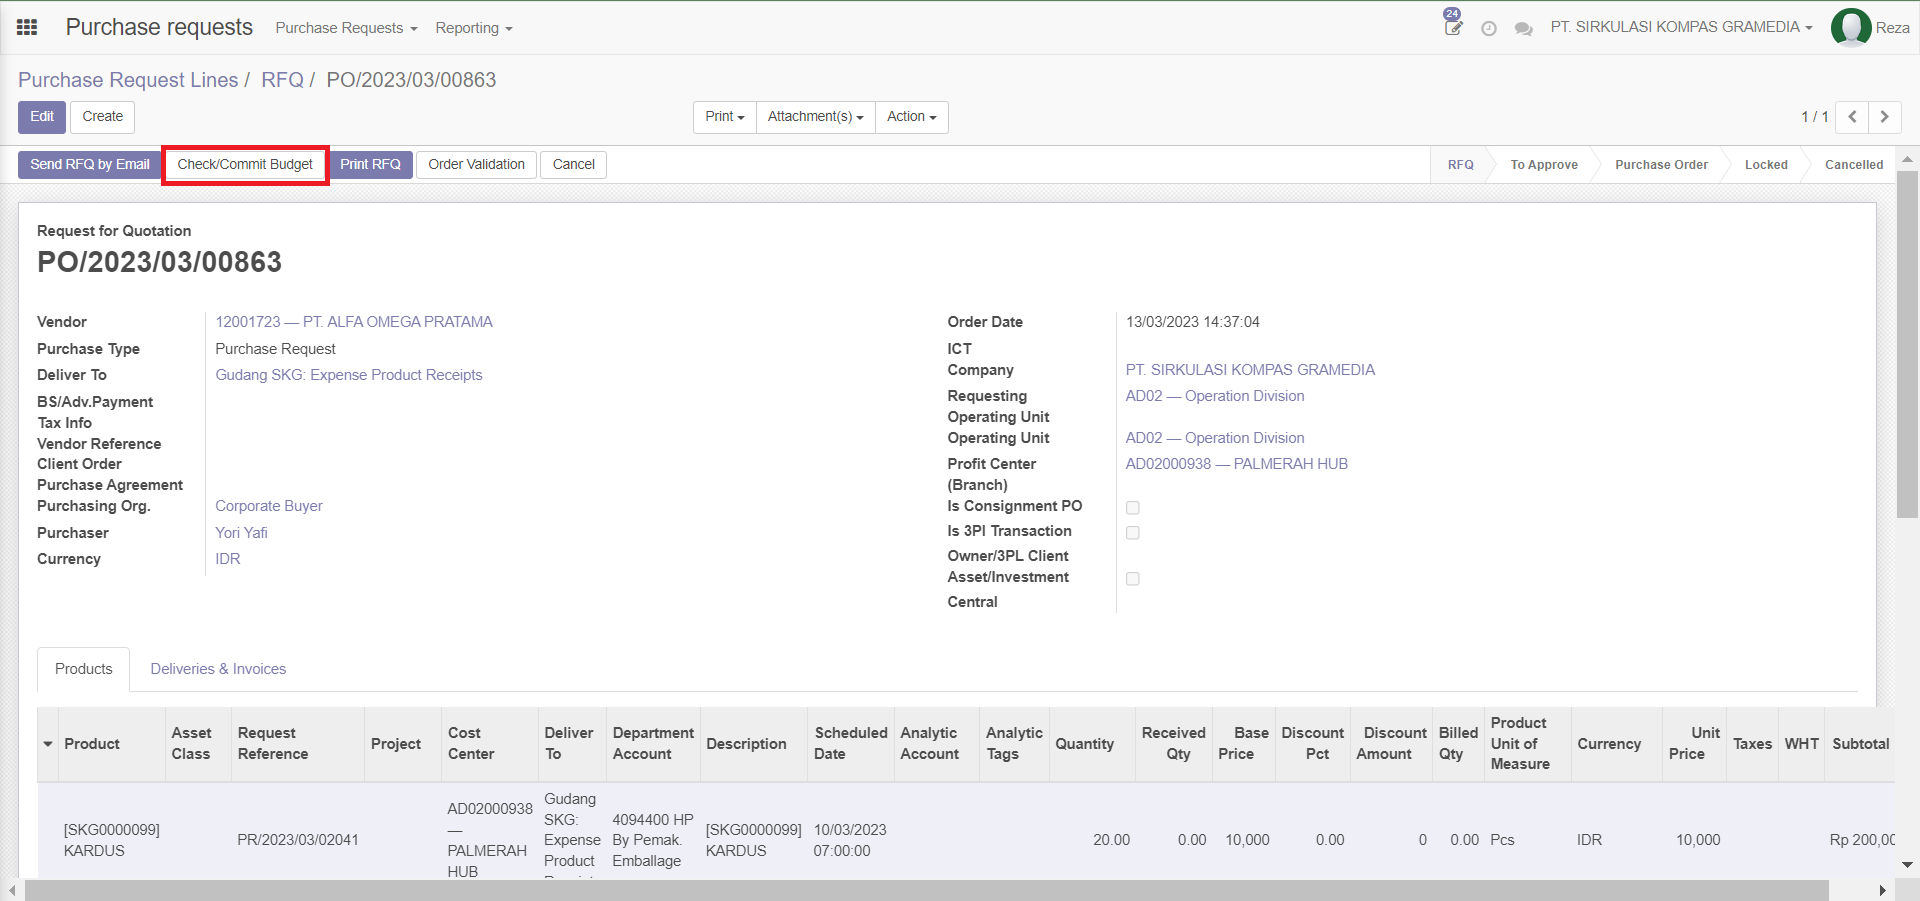Screen dimensions: 1920x901
Task: Select the Purchase Order status stage
Action: (x=1661, y=165)
